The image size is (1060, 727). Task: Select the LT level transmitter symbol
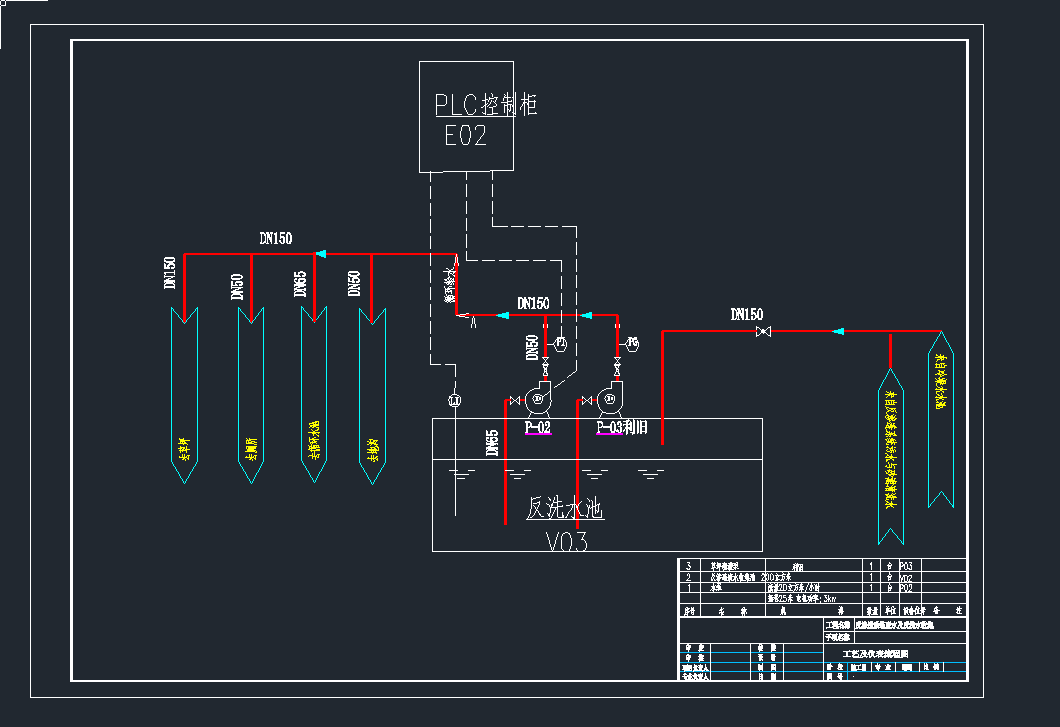point(455,400)
